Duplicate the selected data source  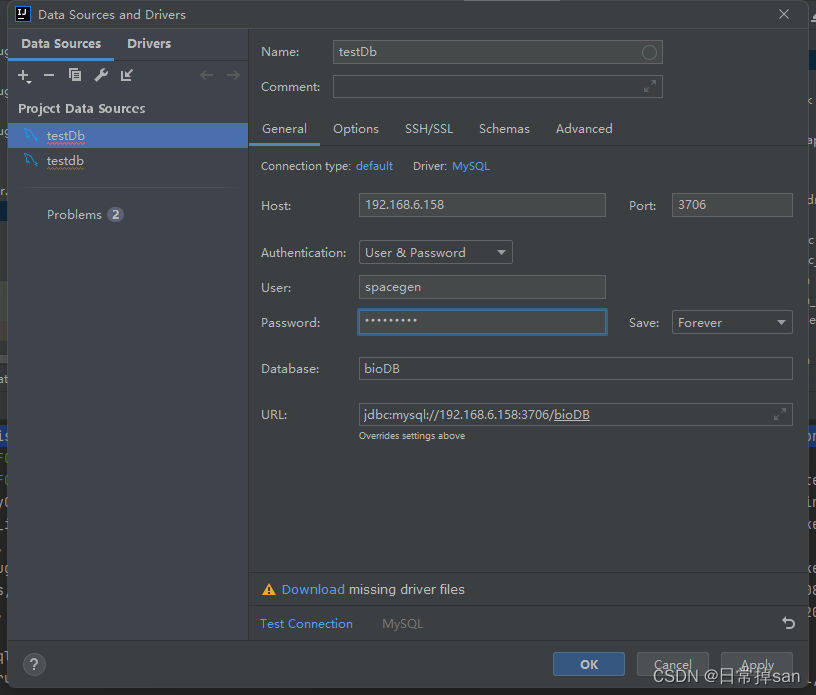coord(75,75)
